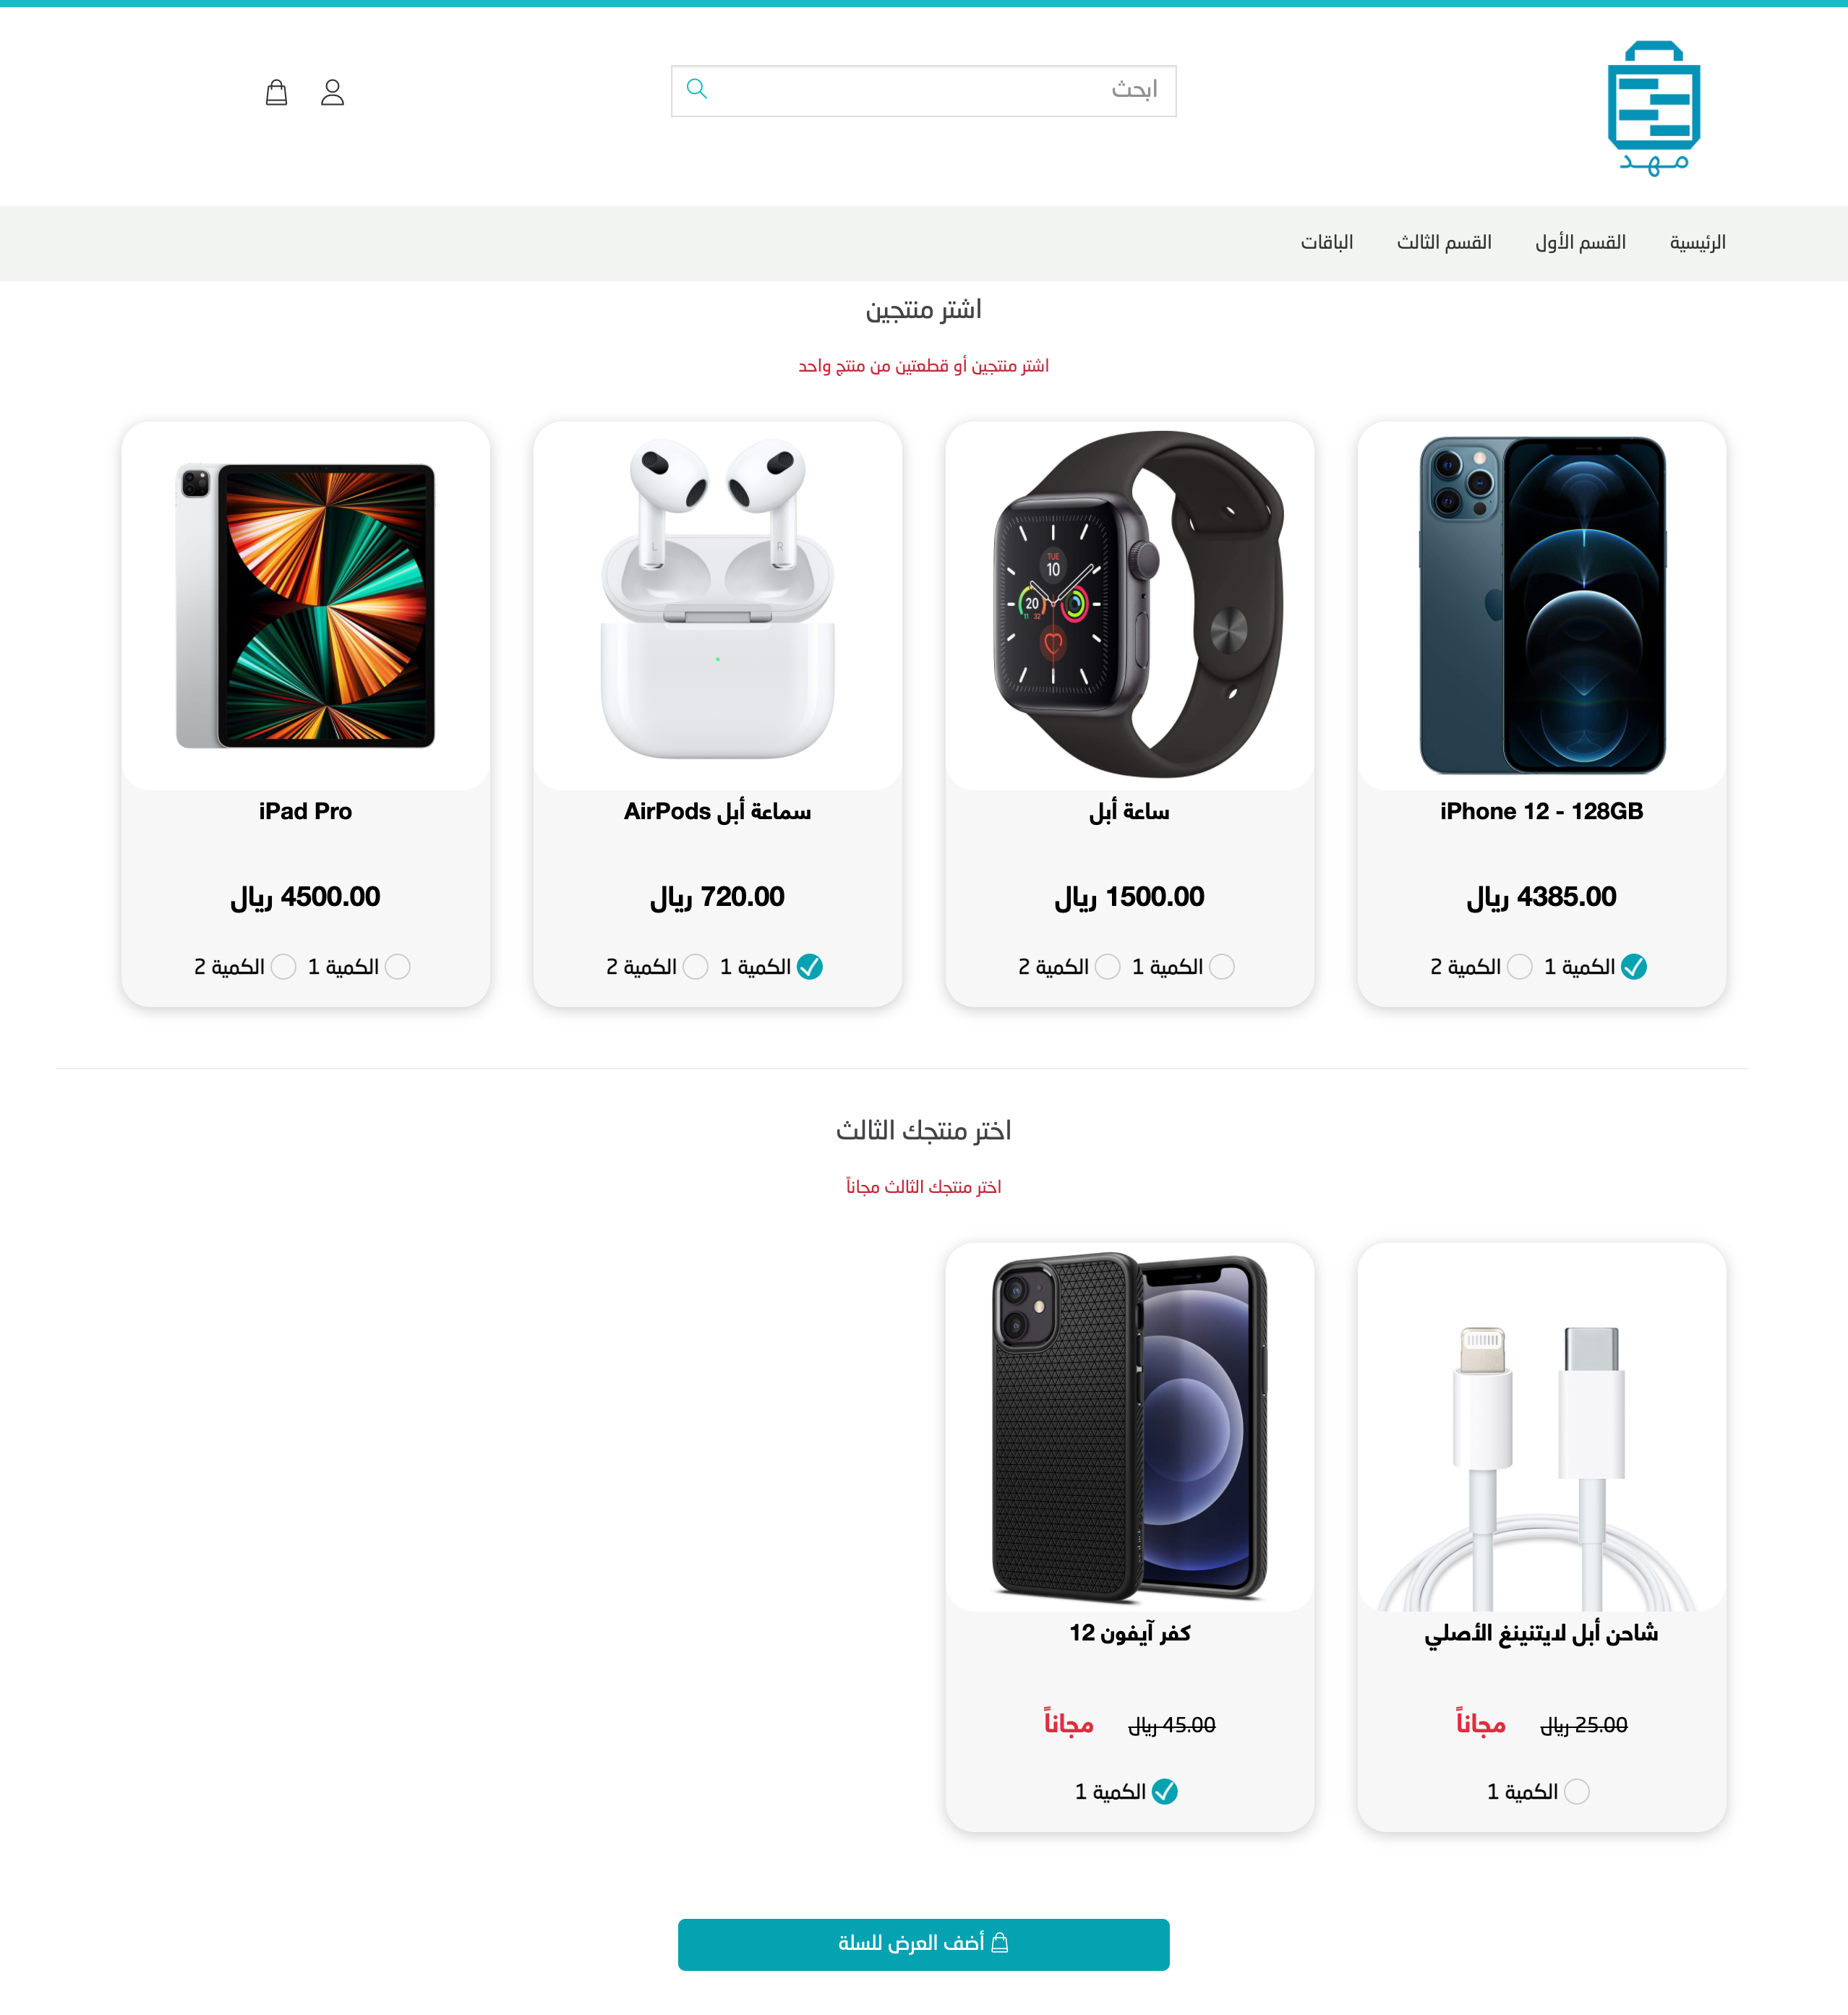Open القسم الأول menu item
The height and width of the screenshot is (2015, 1848).
tap(1581, 242)
